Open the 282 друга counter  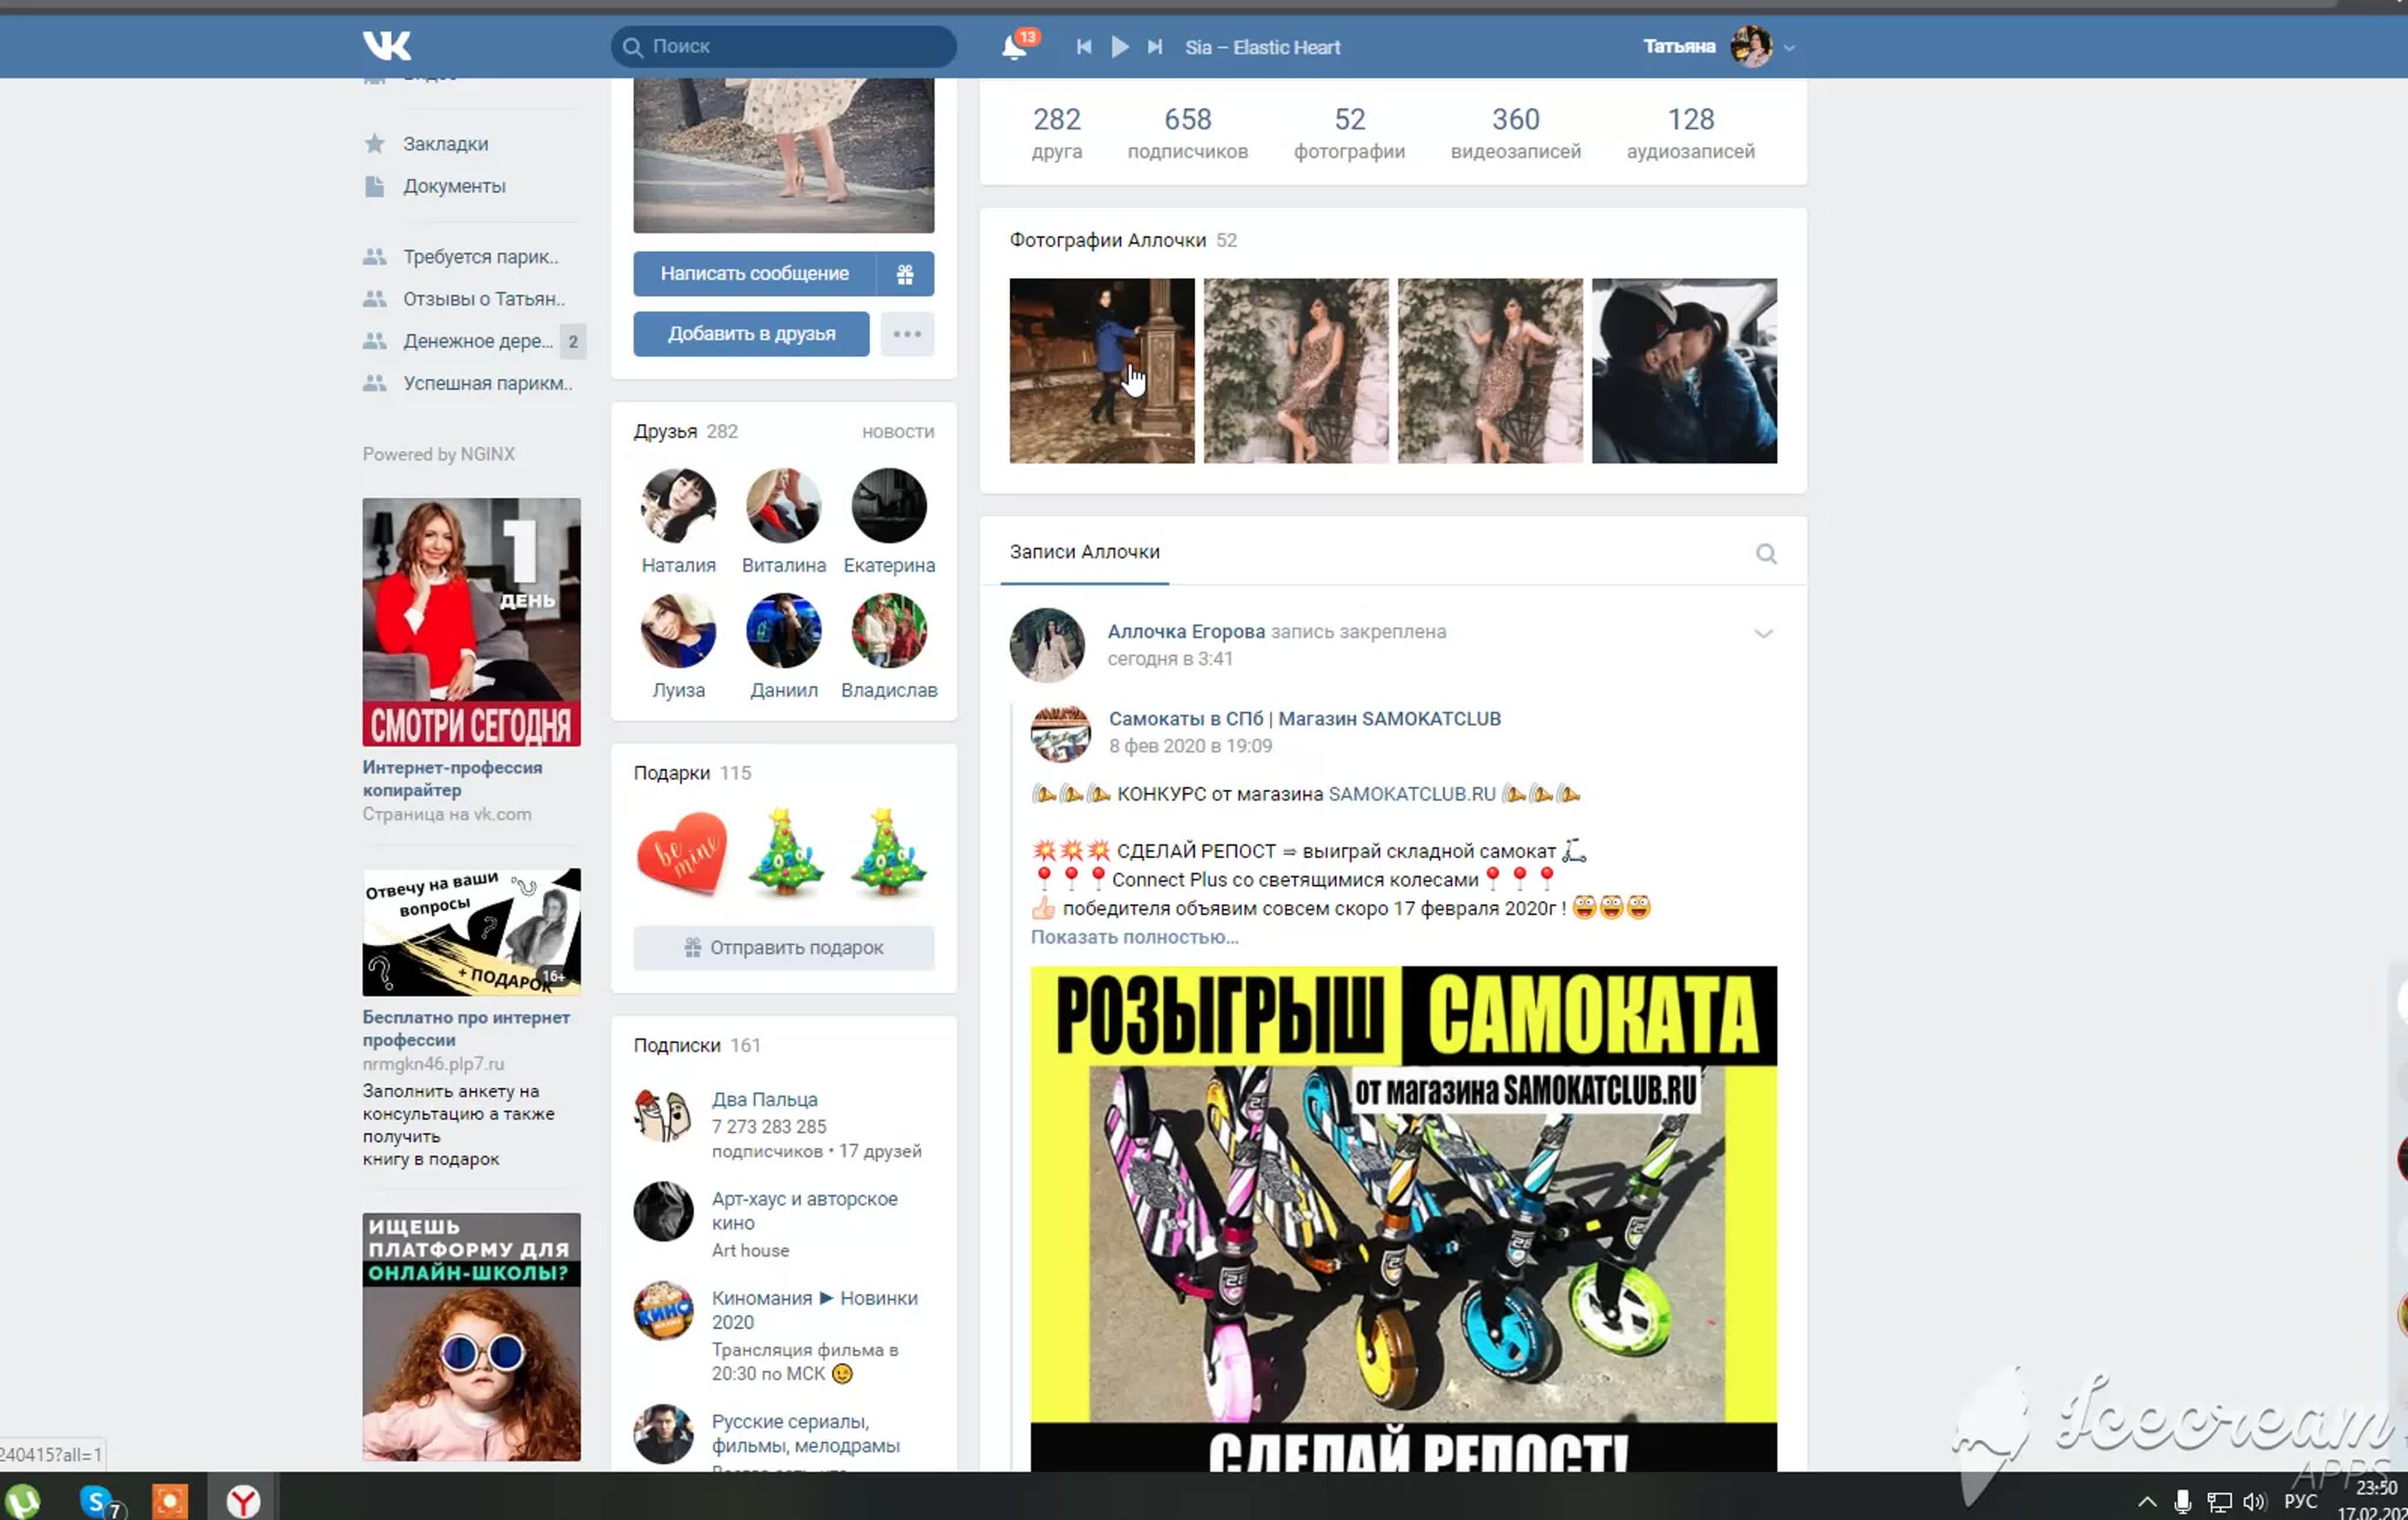click(x=1056, y=133)
